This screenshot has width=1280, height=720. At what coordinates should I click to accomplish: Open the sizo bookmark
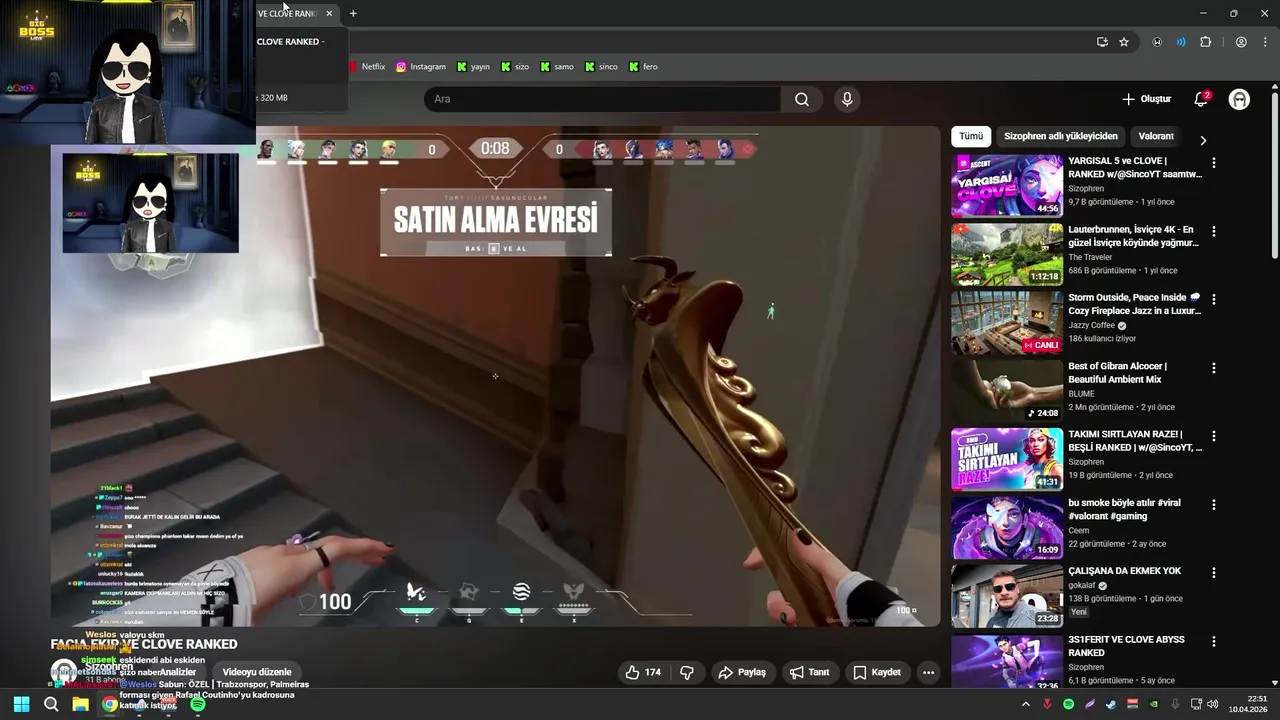(515, 67)
